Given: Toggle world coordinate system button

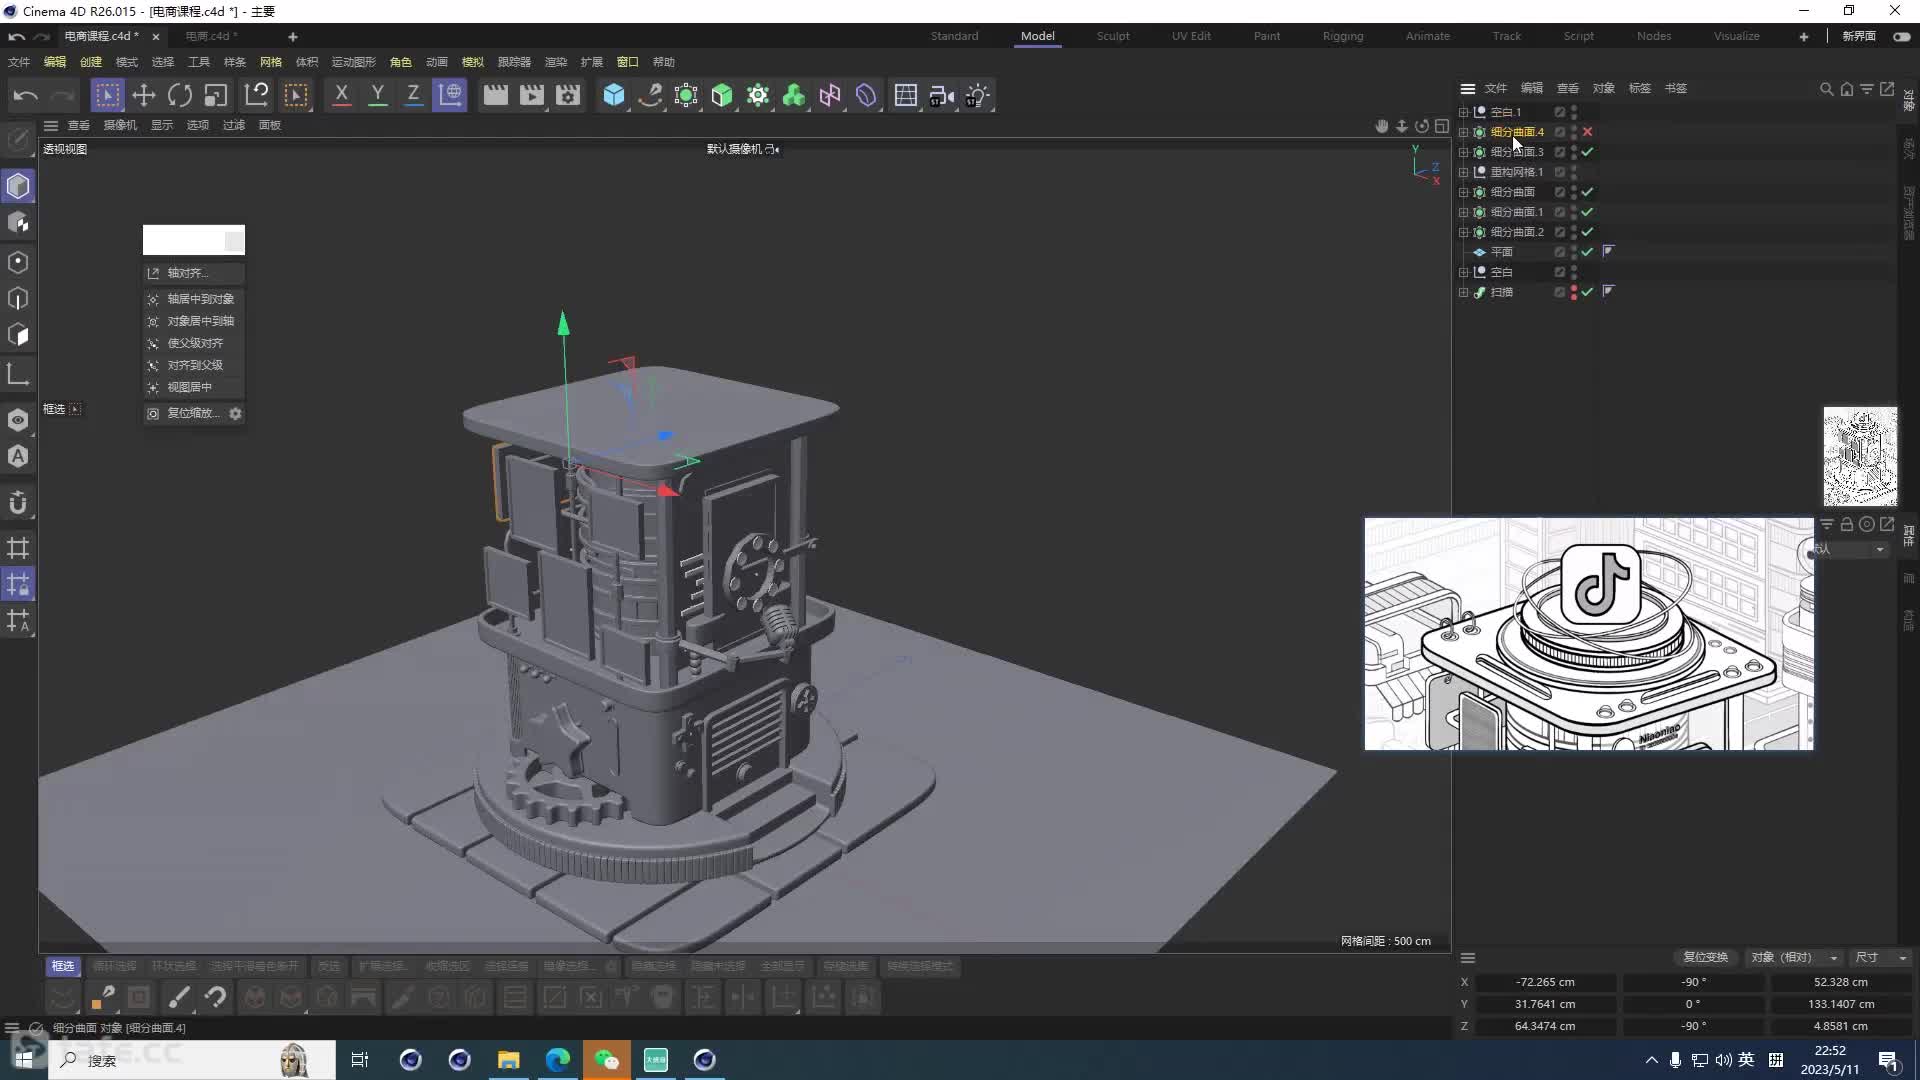Looking at the screenshot, I should click(x=450, y=95).
